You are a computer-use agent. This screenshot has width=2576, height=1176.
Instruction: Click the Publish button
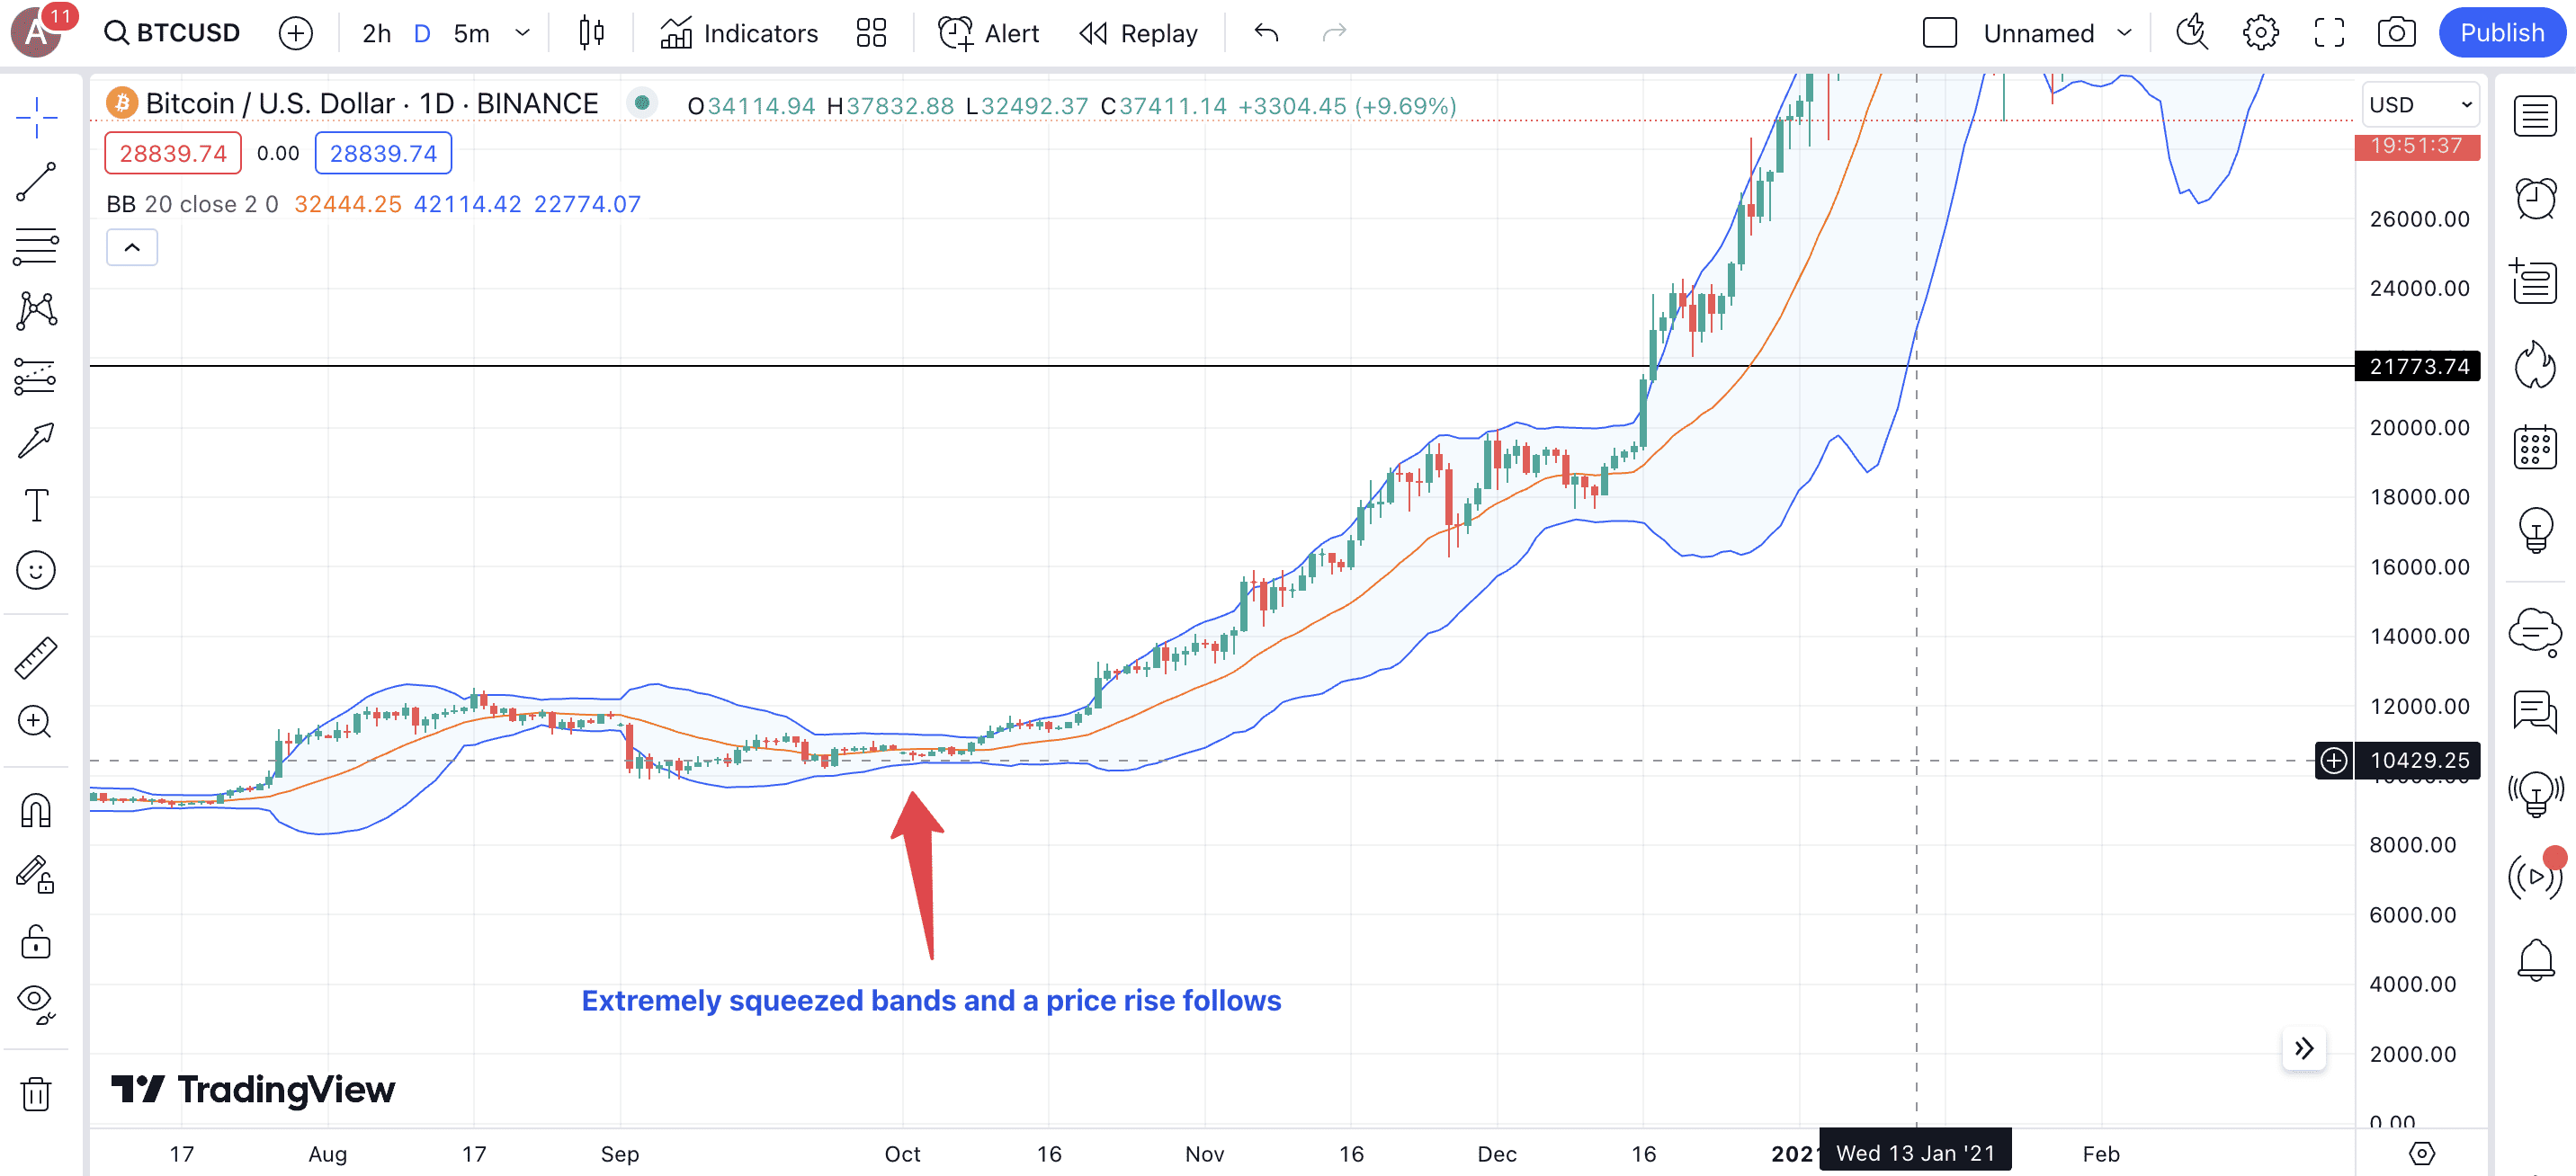click(x=2501, y=33)
